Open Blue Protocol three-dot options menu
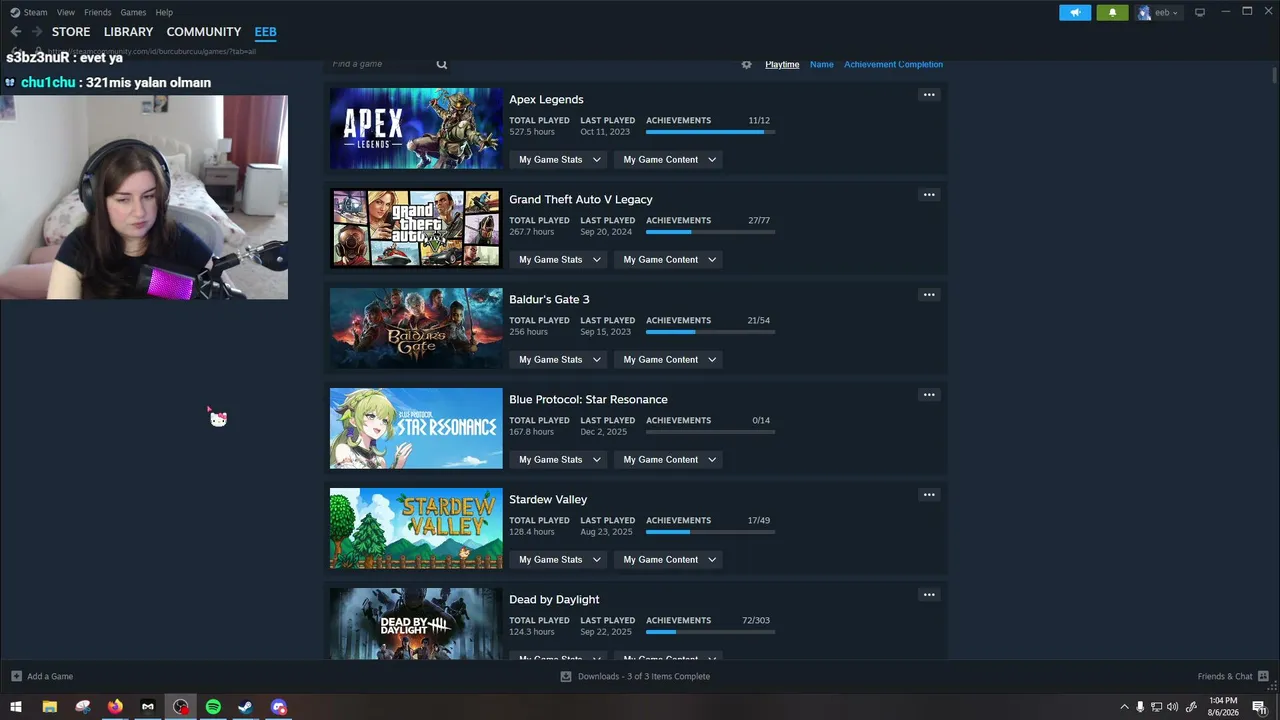The image size is (1280, 720). (x=929, y=395)
